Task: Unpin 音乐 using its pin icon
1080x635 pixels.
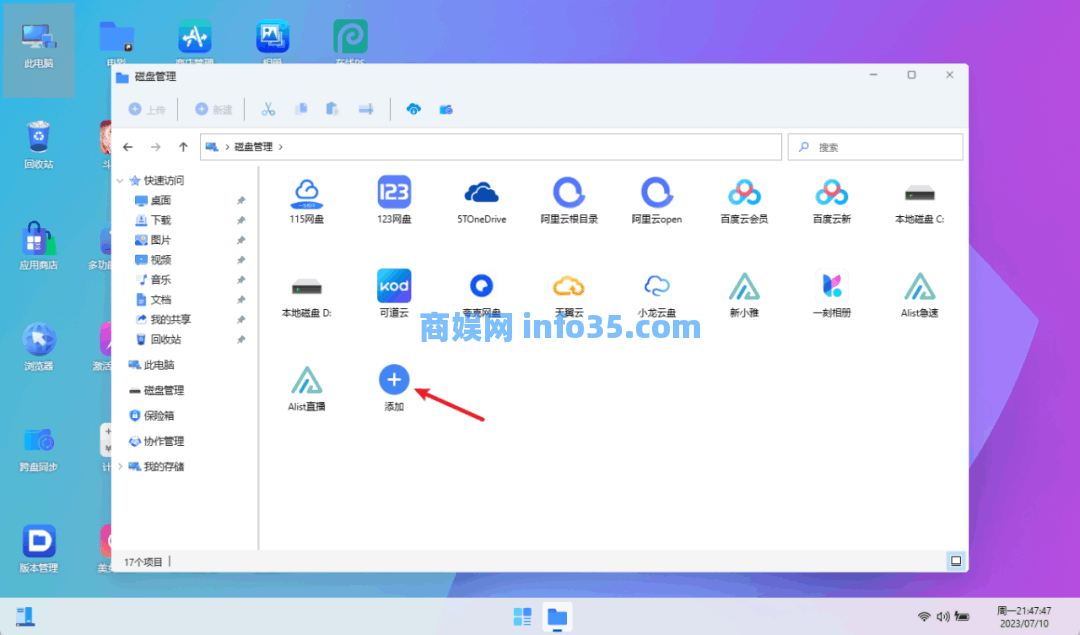Action: click(x=241, y=280)
